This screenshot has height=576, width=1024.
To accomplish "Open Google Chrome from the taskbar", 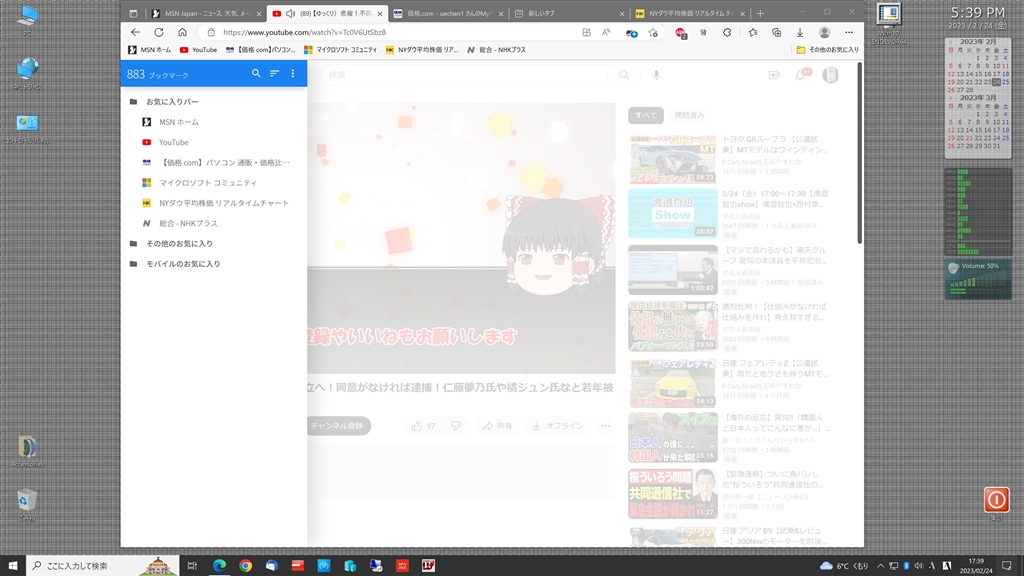I will [246, 566].
